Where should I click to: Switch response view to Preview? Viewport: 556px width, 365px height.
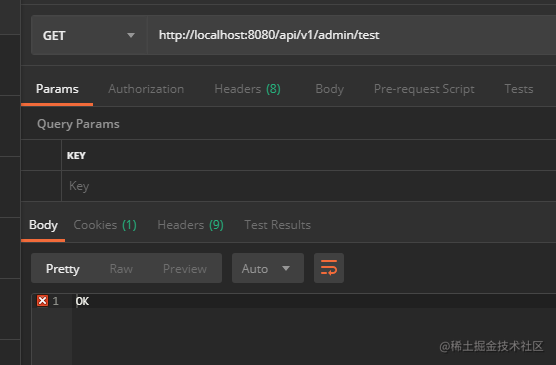(185, 269)
